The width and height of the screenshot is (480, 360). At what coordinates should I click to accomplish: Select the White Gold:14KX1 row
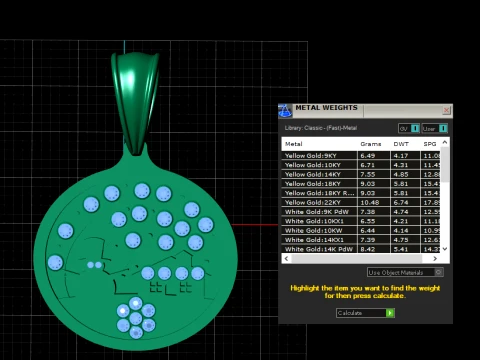click(x=361, y=240)
